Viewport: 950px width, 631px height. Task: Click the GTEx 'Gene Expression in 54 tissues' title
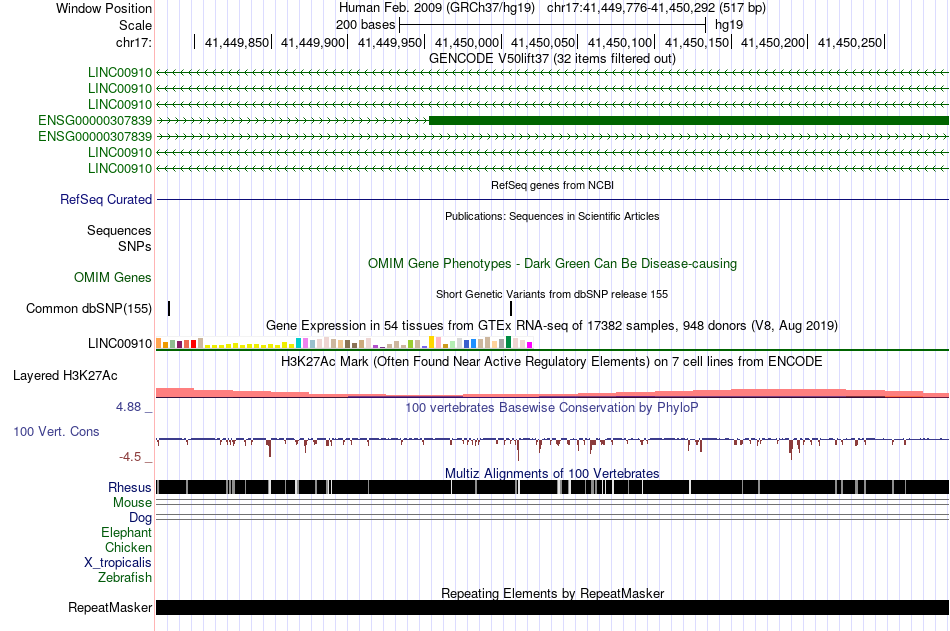click(x=552, y=326)
